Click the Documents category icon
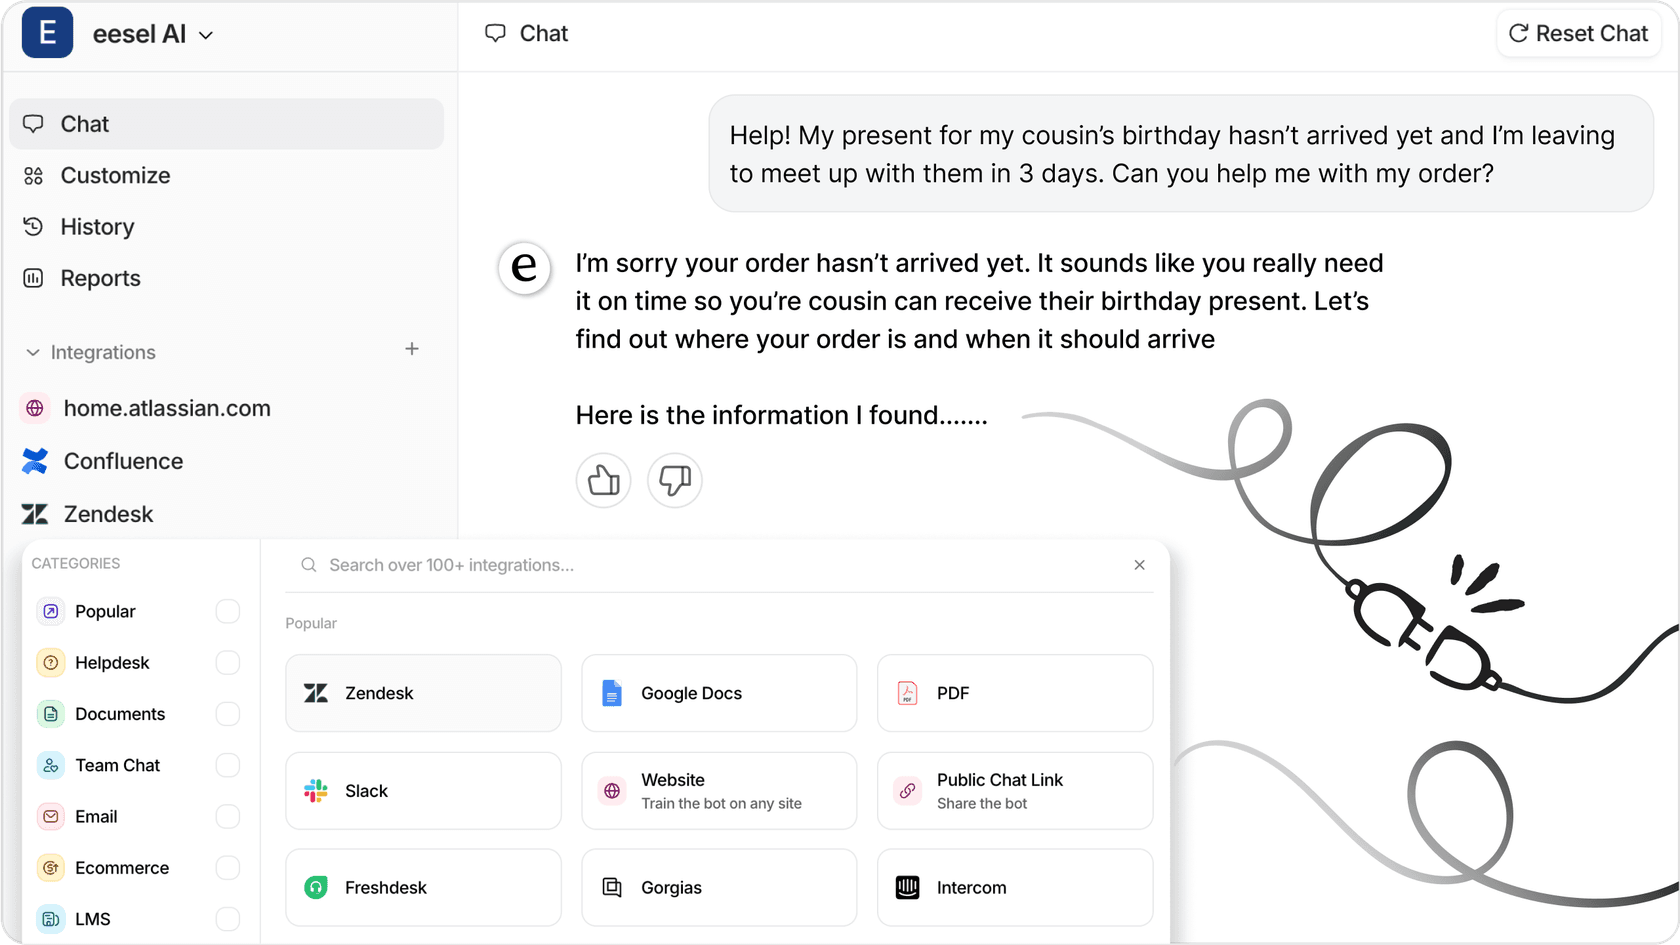1680x945 pixels. point(51,714)
